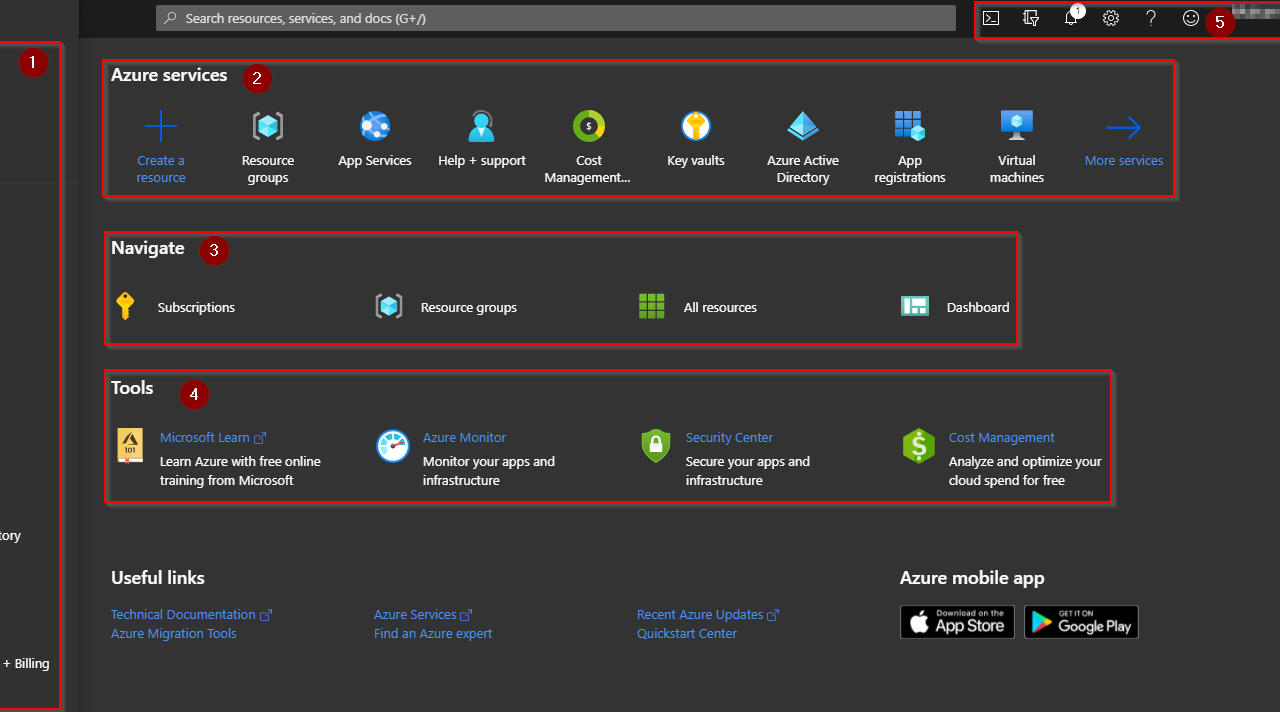Open the Directory + subscription filter icon
This screenshot has width=1280, height=712.
pyautogui.click(x=1031, y=18)
